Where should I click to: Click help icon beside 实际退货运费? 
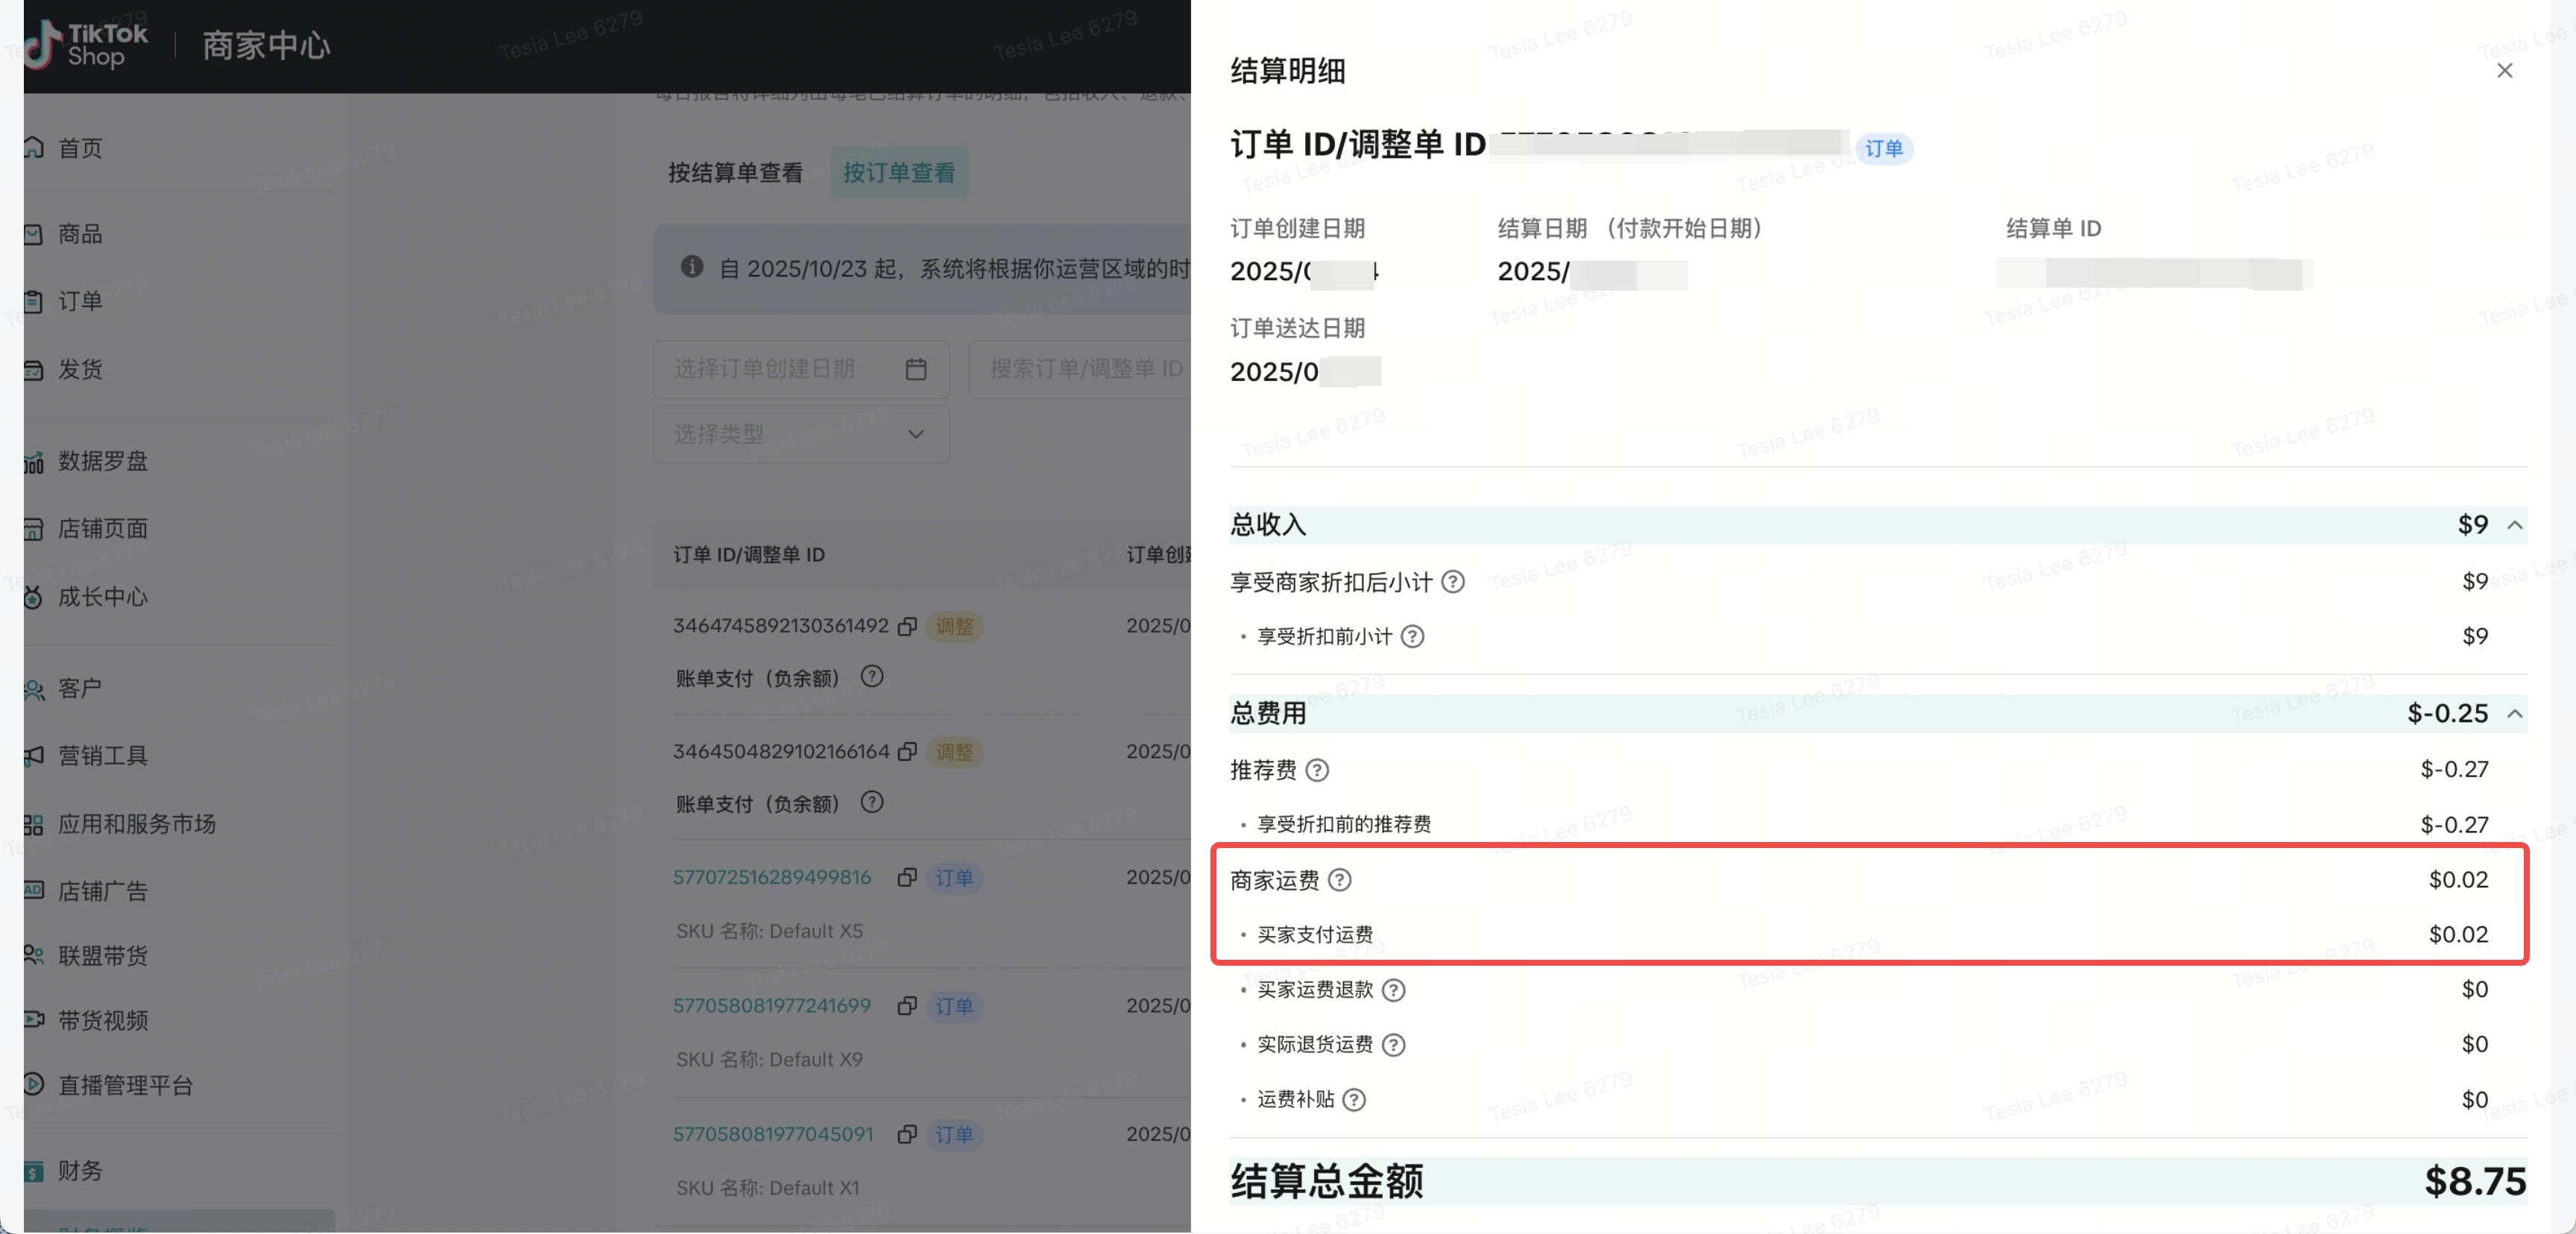point(1393,1045)
